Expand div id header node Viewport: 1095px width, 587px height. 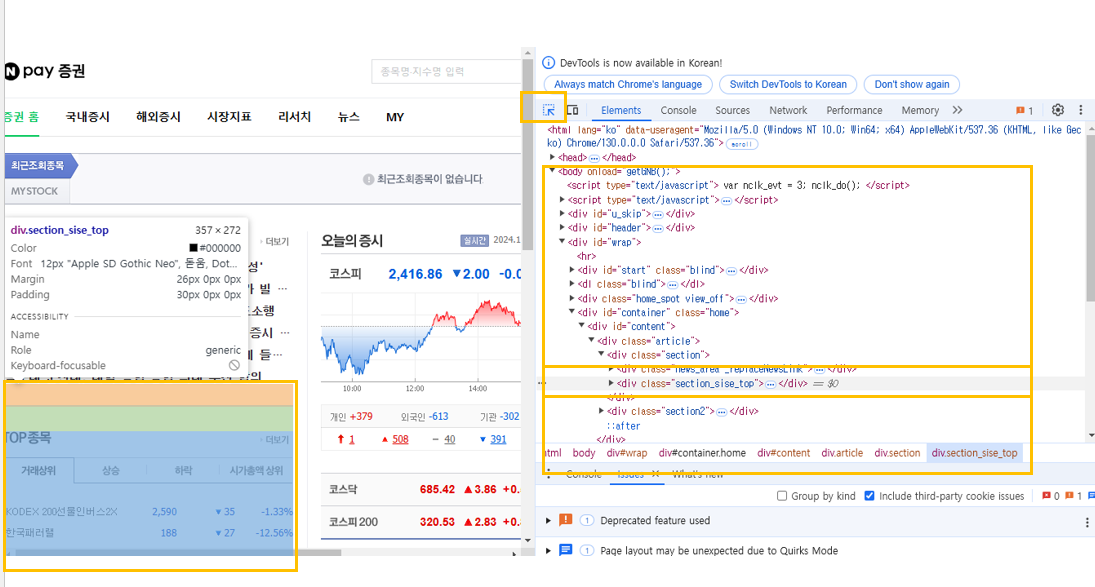562,228
